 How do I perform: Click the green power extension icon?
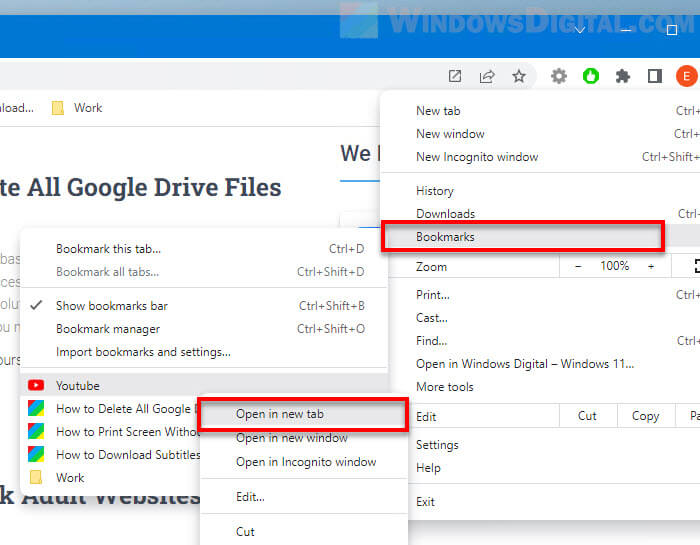(x=591, y=76)
